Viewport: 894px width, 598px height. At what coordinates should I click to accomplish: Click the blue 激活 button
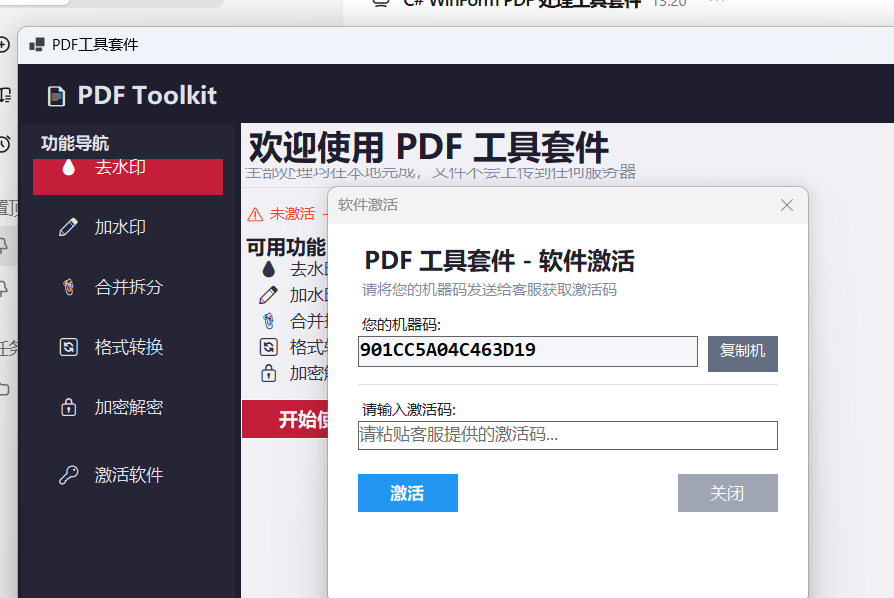click(408, 493)
